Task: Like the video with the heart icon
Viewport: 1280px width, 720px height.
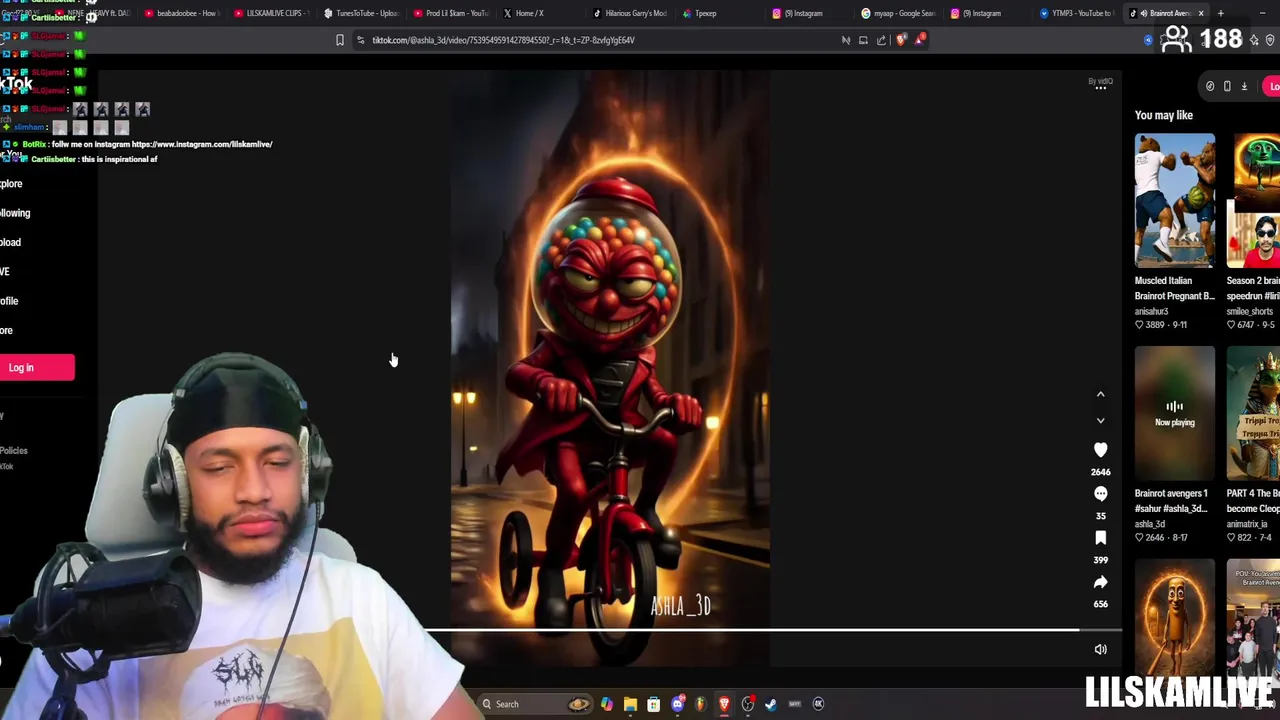Action: point(1100,450)
